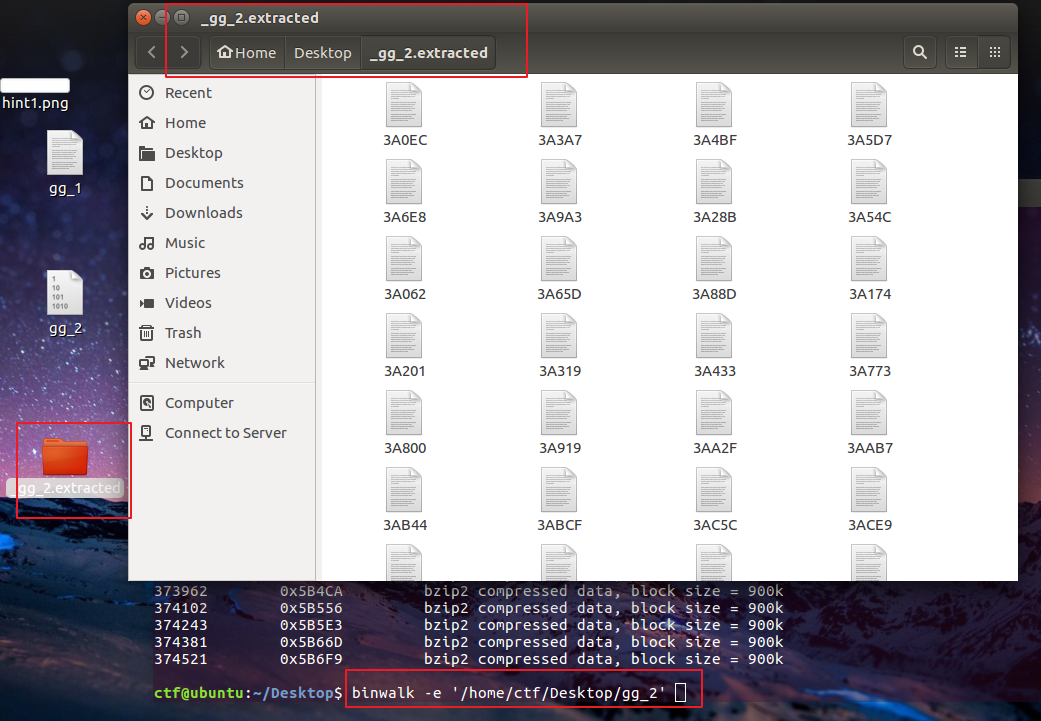Image resolution: width=1041 pixels, height=721 pixels.
Task: Select _gg_2.extracted folder on desktop
Action: [65, 467]
